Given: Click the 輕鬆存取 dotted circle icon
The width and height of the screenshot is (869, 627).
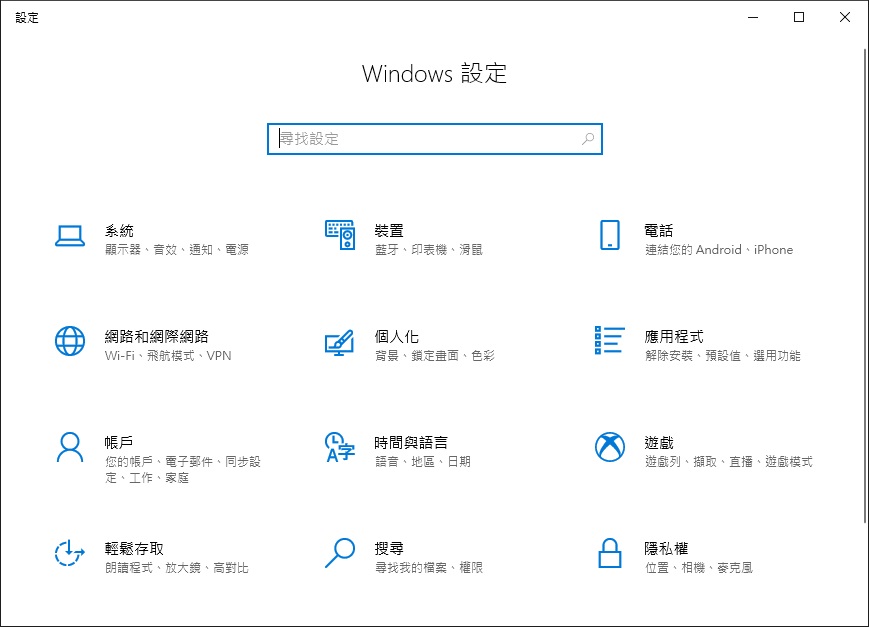Looking at the screenshot, I should [69, 553].
